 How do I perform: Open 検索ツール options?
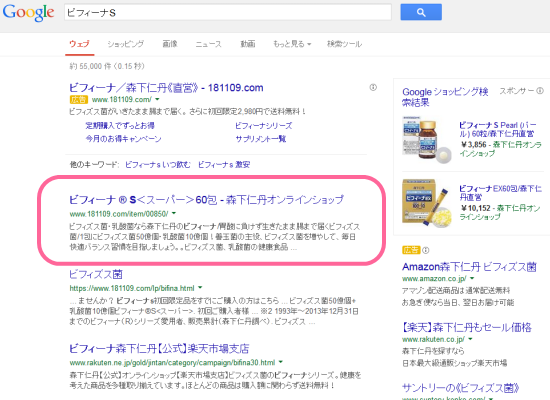[x=344, y=44]
